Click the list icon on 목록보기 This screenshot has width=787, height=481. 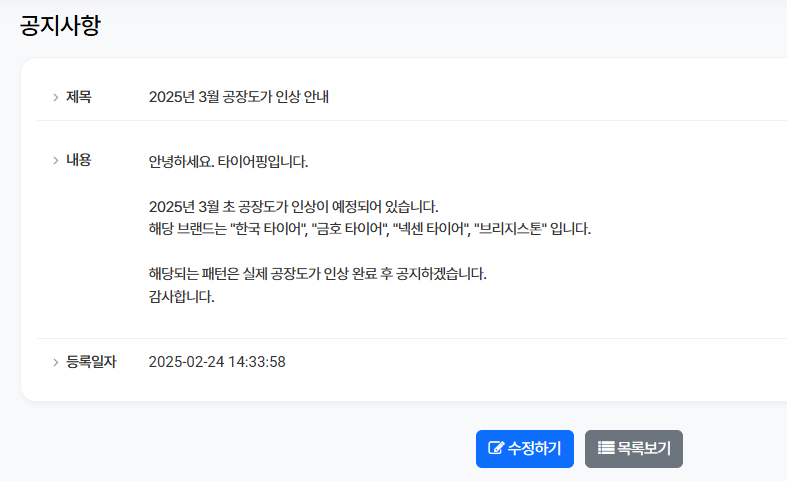click(x=605, y=448)
